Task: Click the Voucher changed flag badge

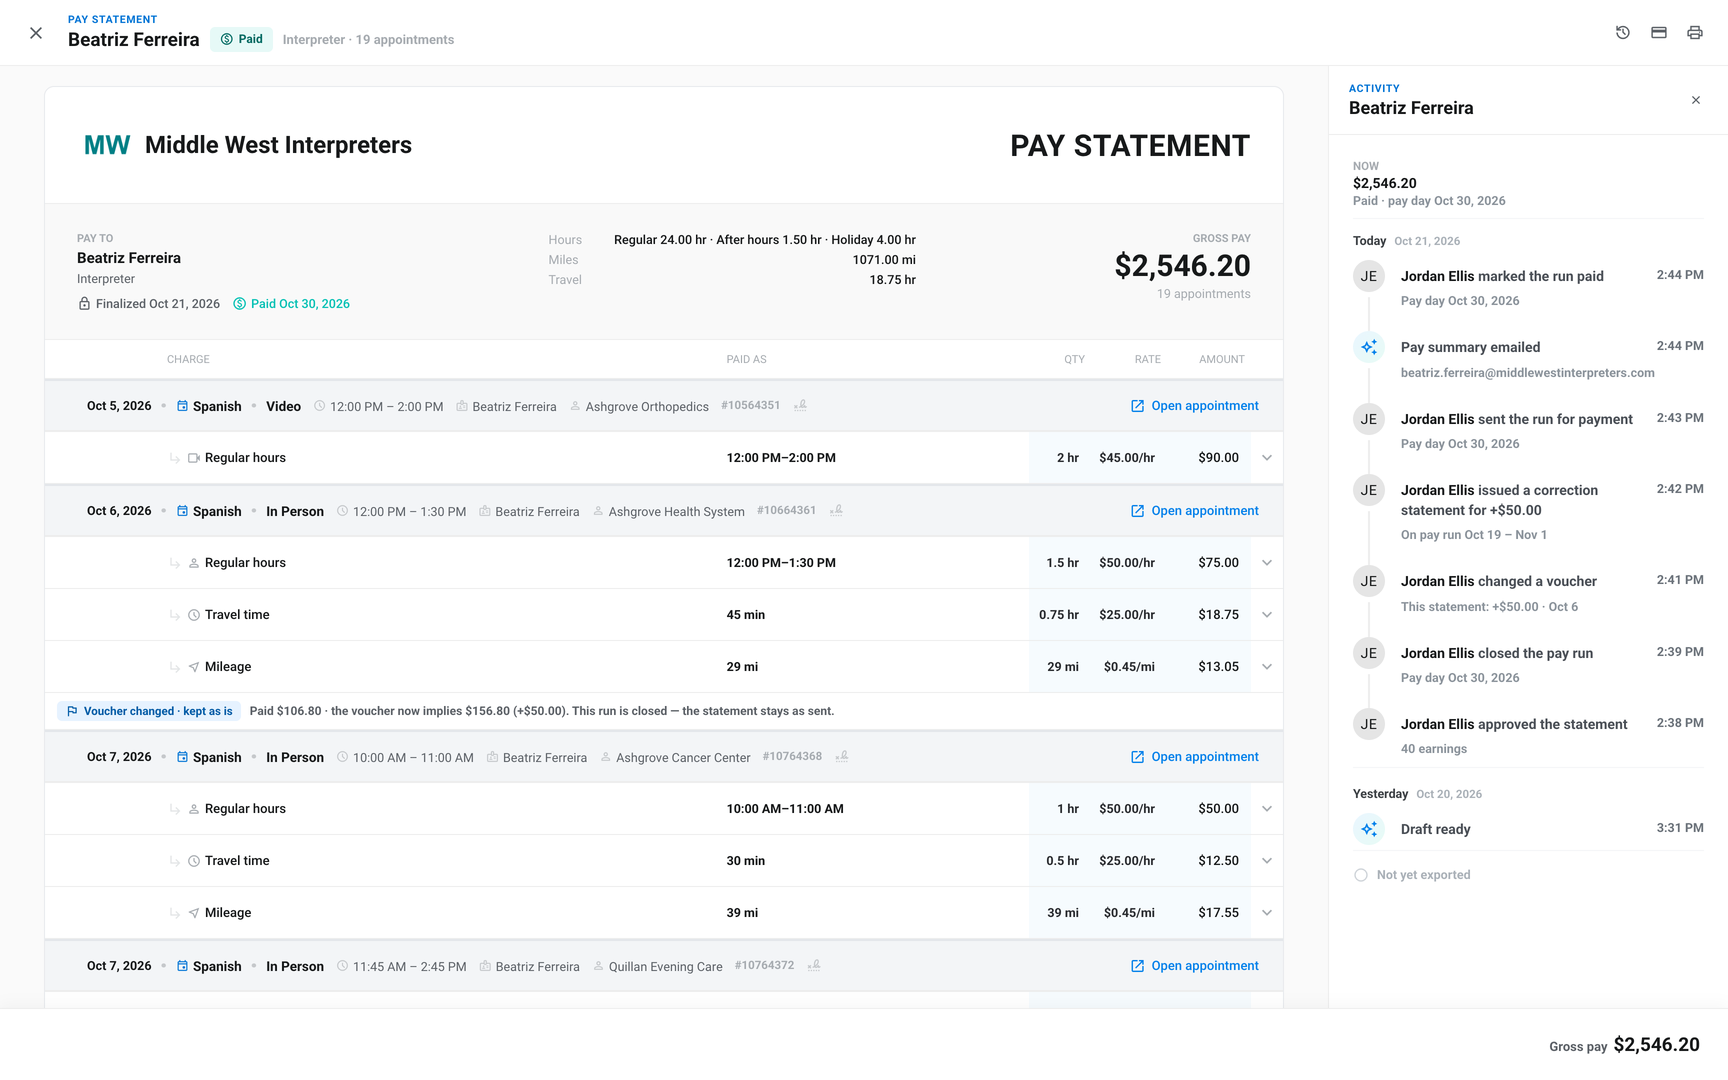Action: tap(149, 711)
